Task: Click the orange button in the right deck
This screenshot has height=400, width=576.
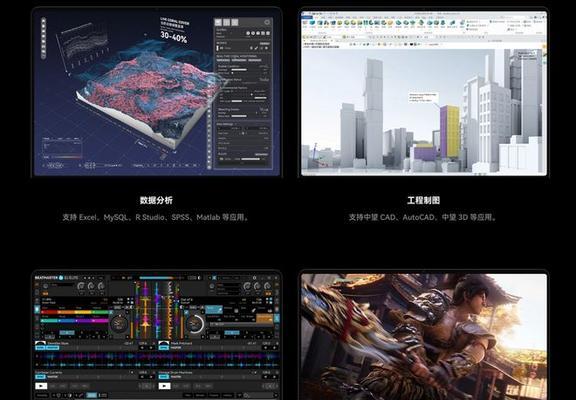Action: pyautogui.click(x=264, y=318)
